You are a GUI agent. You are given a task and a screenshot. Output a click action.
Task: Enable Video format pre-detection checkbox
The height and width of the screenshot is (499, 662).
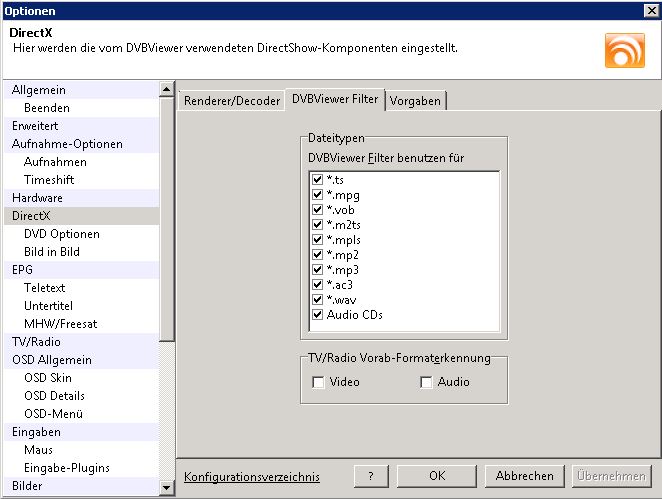[x=318, y=382]
